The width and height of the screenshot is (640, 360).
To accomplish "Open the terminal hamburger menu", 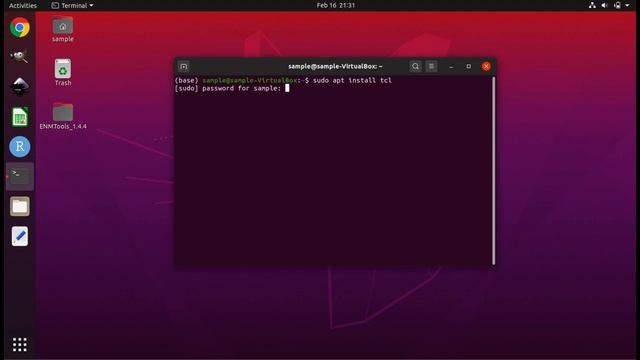I will 431,66.
